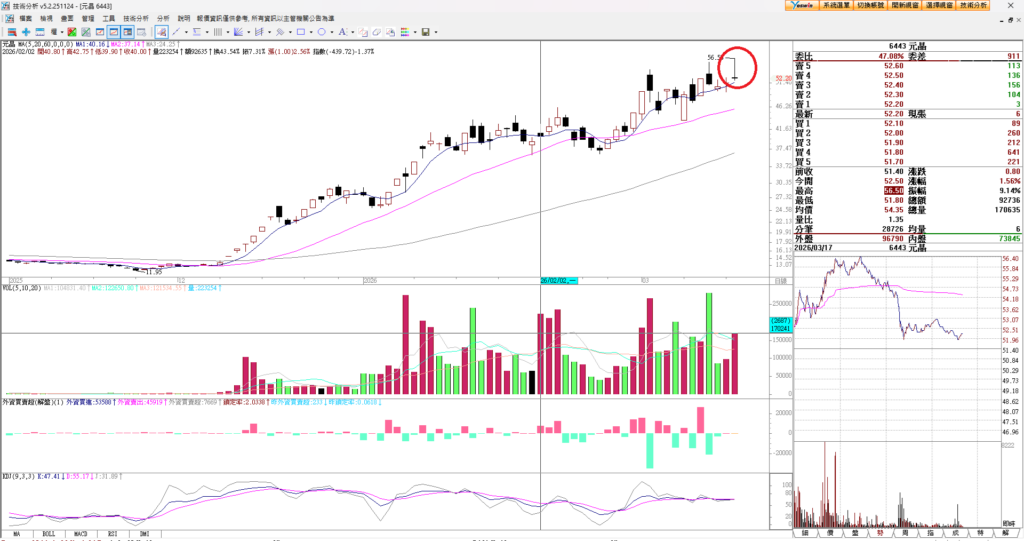Open the color palette grid icon
This screenshot has width=1024, height=541.
(404, 32)
